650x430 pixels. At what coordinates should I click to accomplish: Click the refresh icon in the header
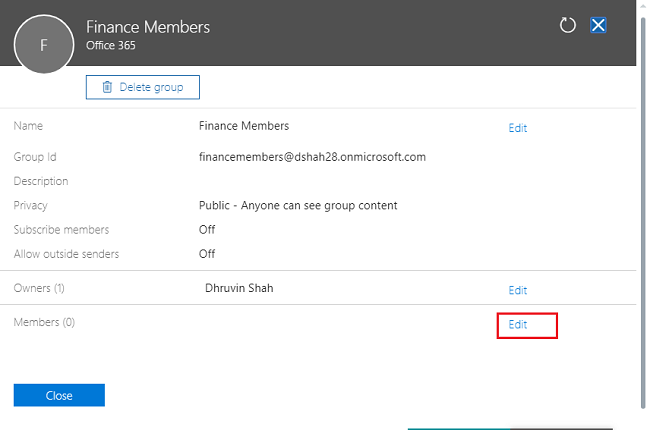click(568, 25)
